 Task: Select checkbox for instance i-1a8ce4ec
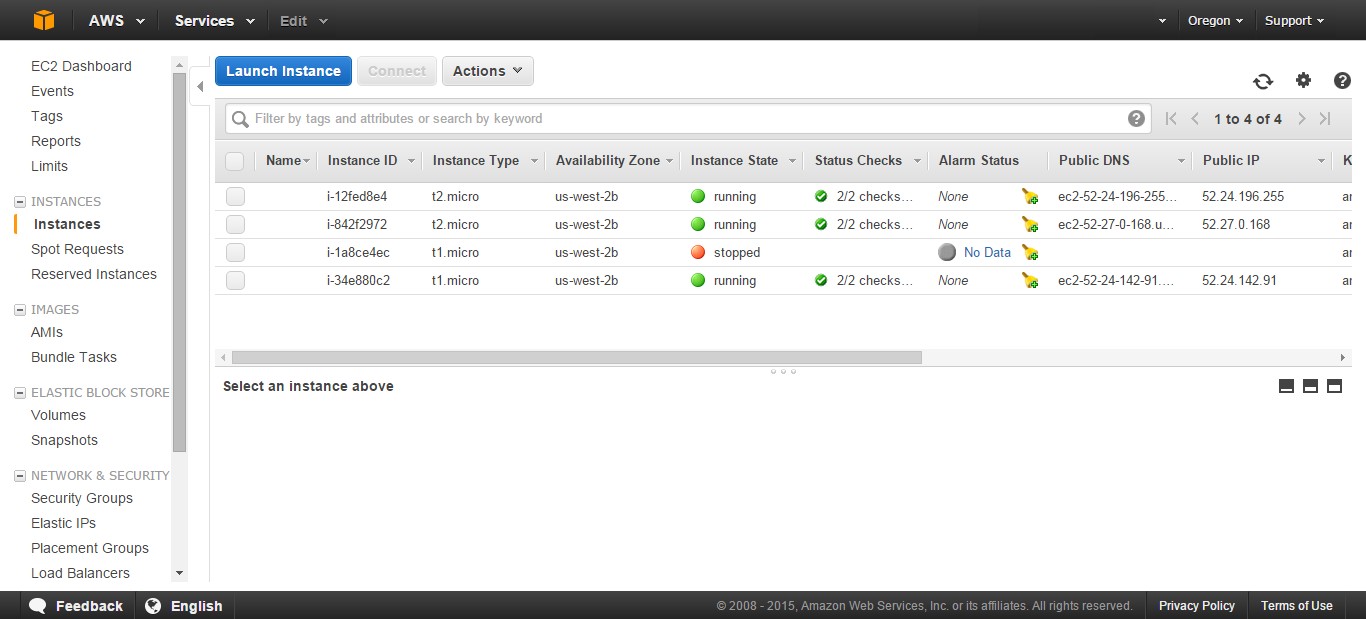235,253
